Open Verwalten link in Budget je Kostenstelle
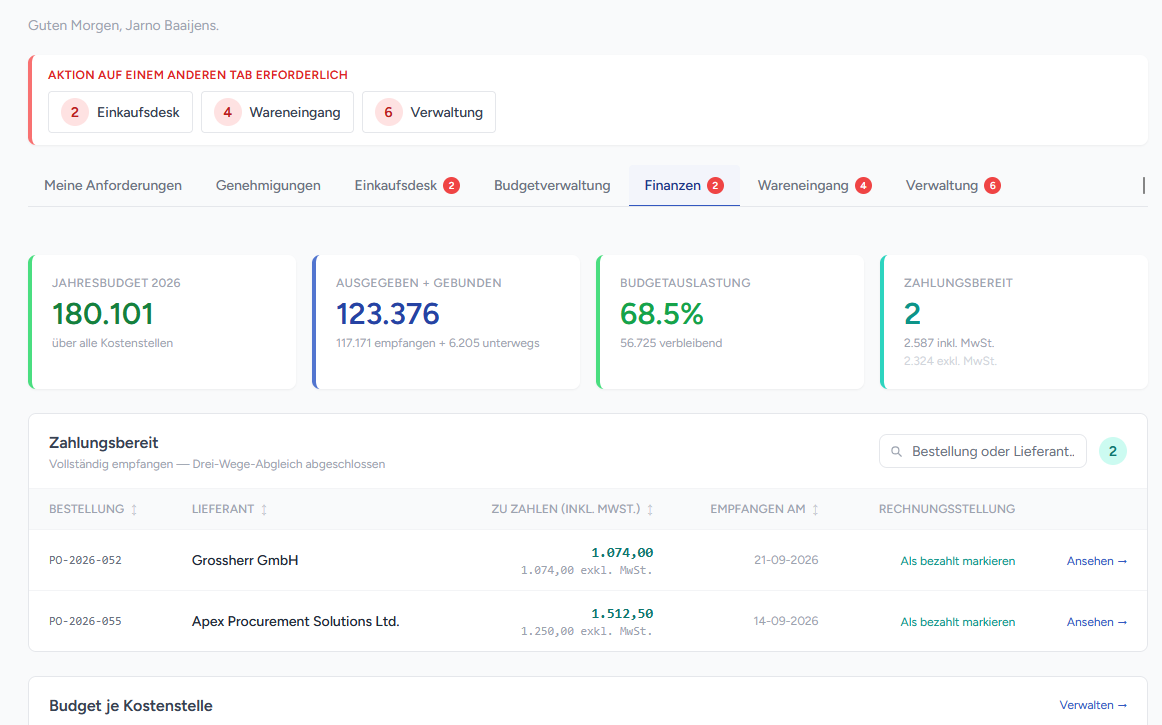 pos(1093,705)
